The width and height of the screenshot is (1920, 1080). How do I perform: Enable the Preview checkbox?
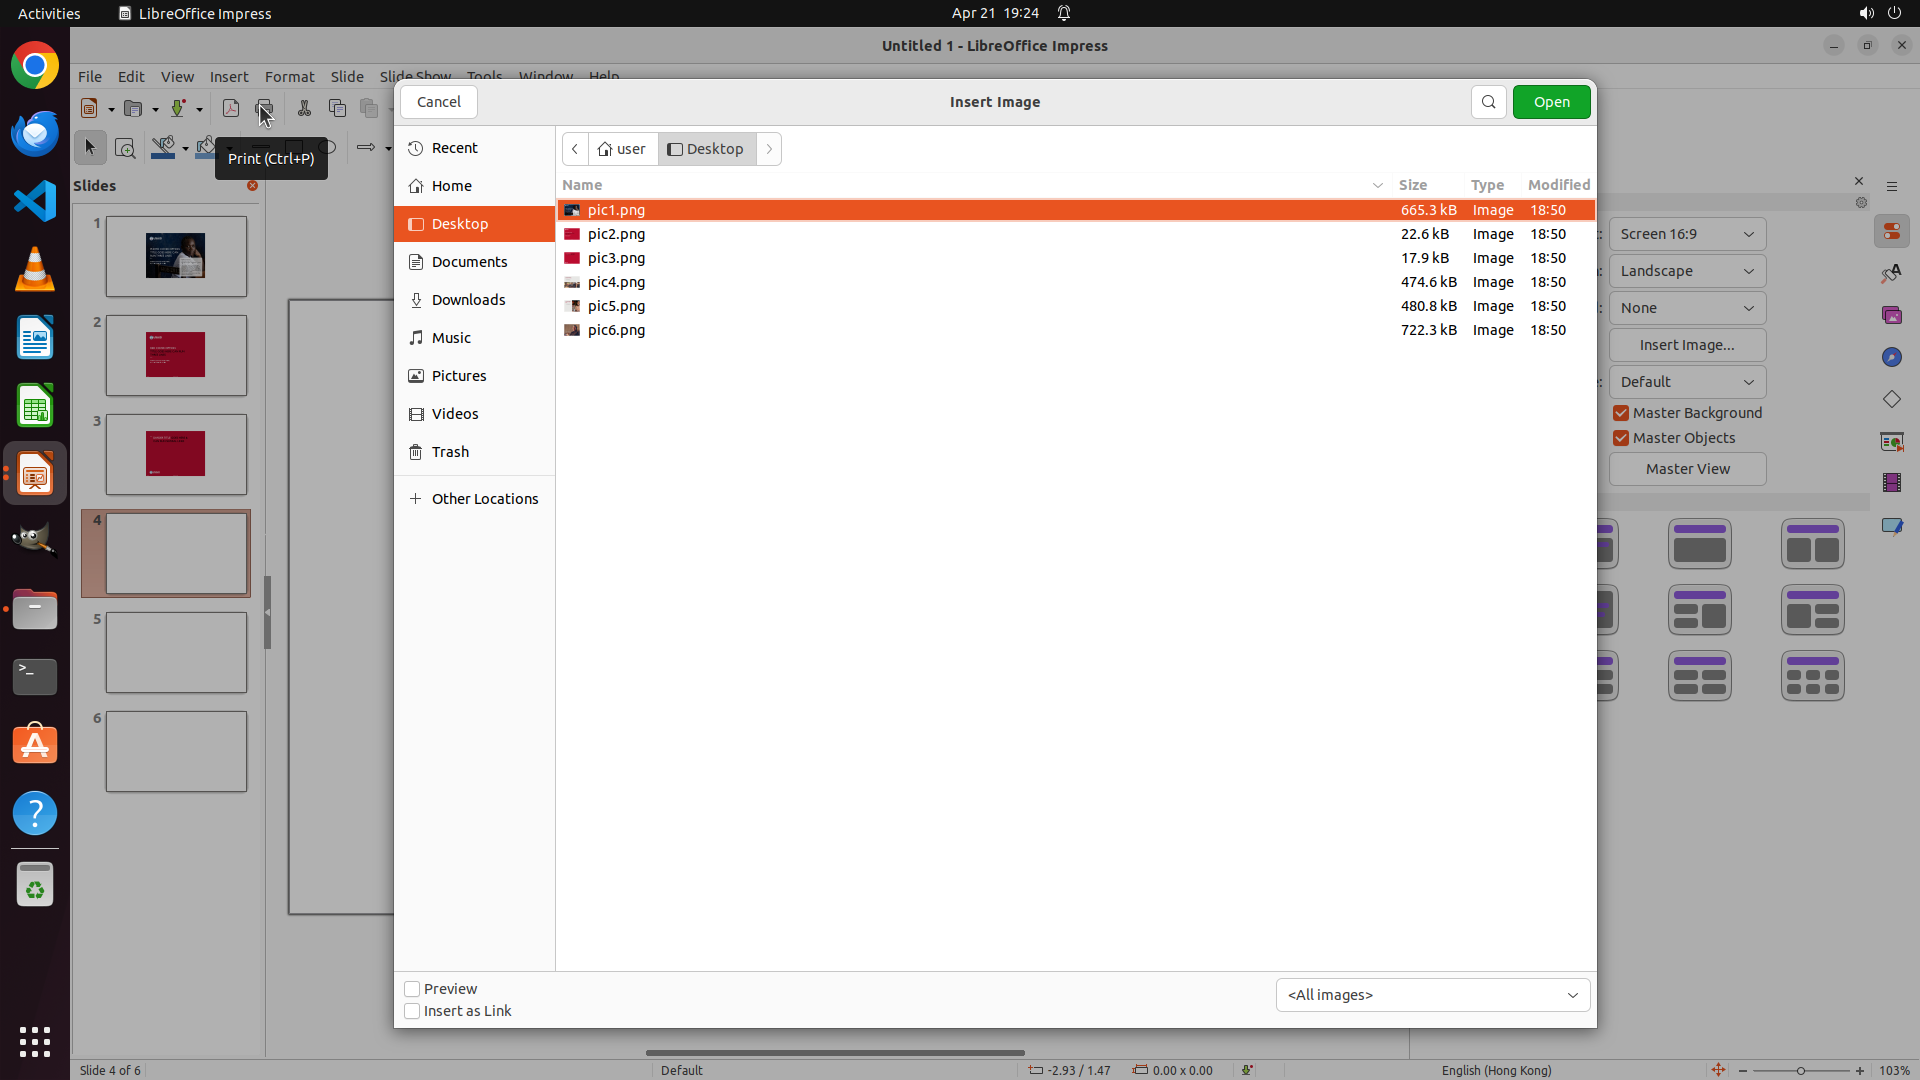[412, 989]
